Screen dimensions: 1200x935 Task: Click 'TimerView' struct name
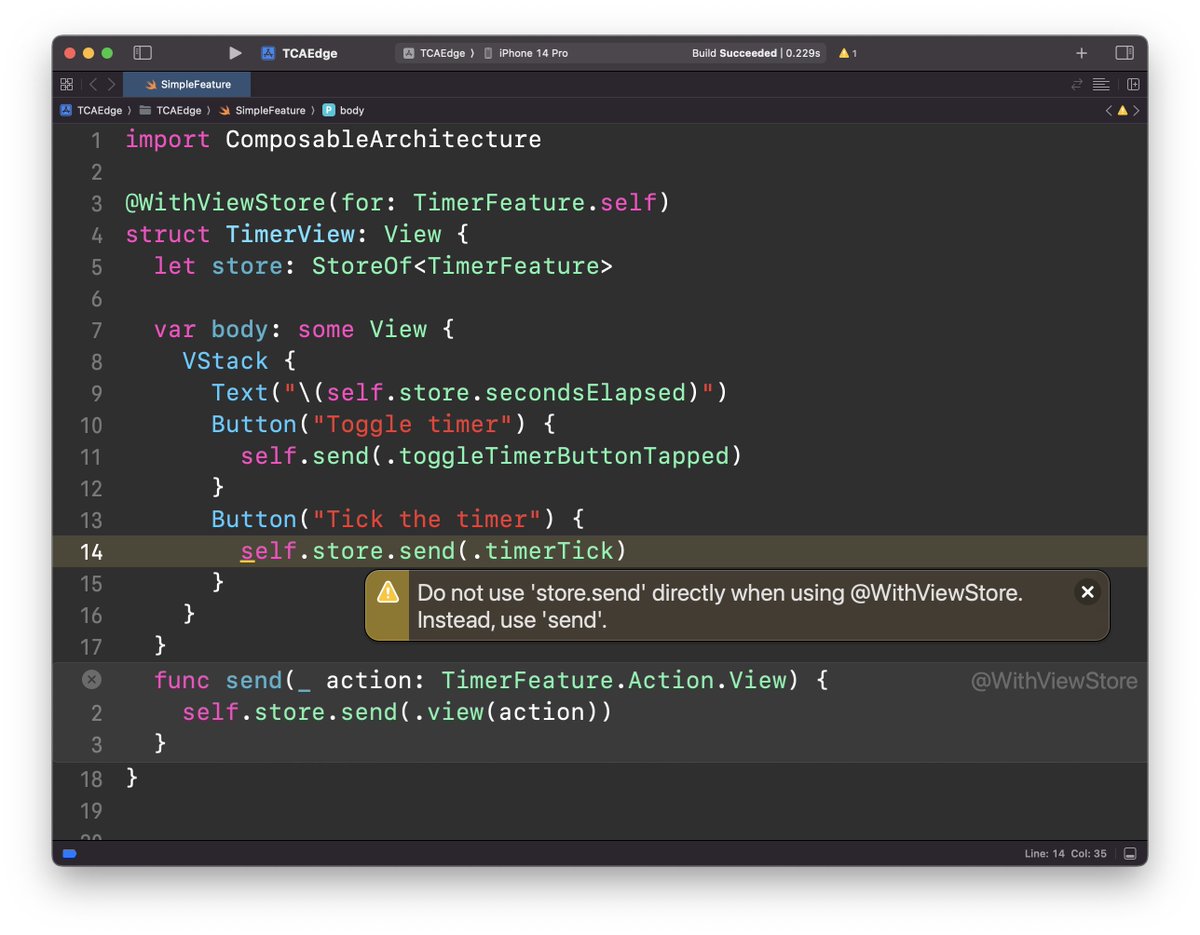coord(290,234)
